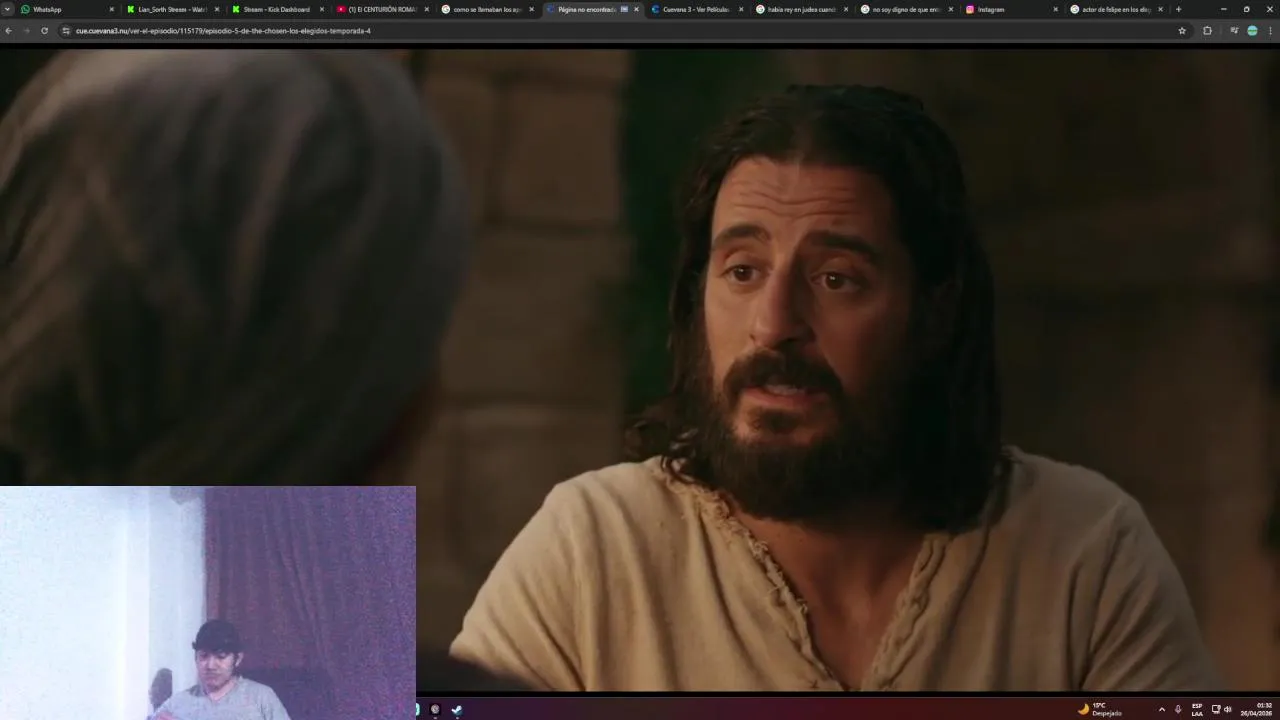Close the Stream - Kick Dashboard tab
1280x720 pixels.
(322, 9)
